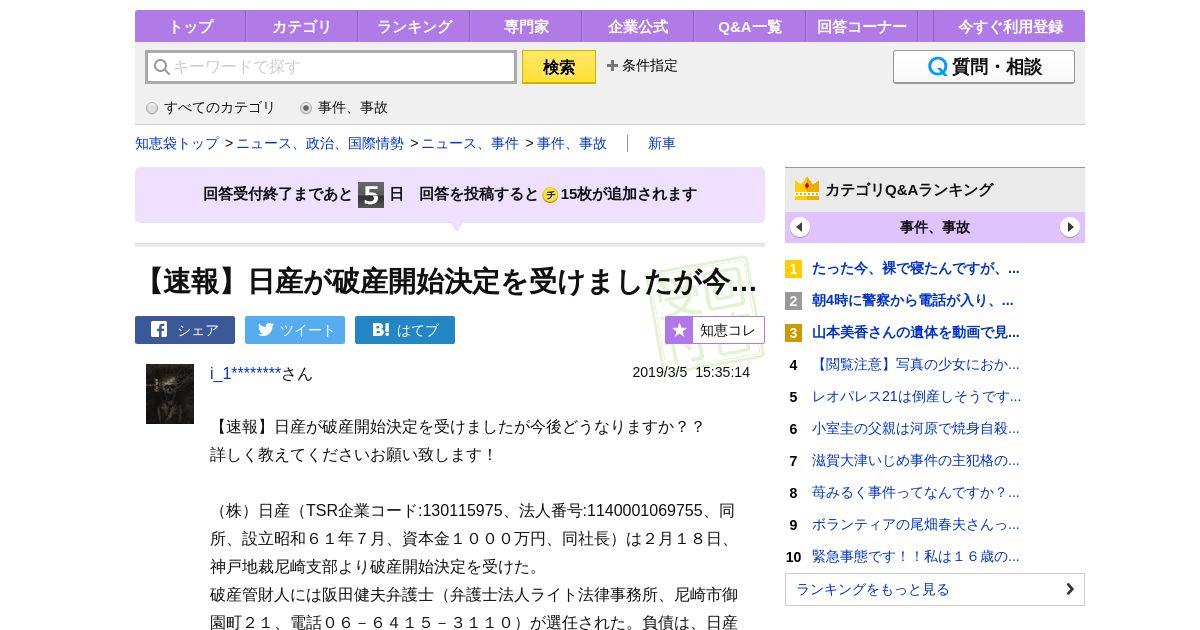Share via Facebook シェア button
The width and height of the screenshot is (1200, 630).
tap(185, 330)
